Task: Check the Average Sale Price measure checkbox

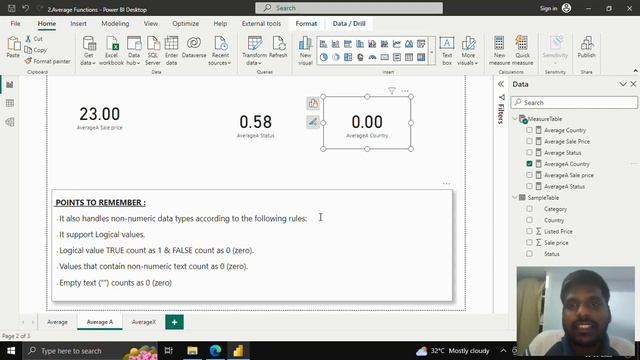Action: 529,141
